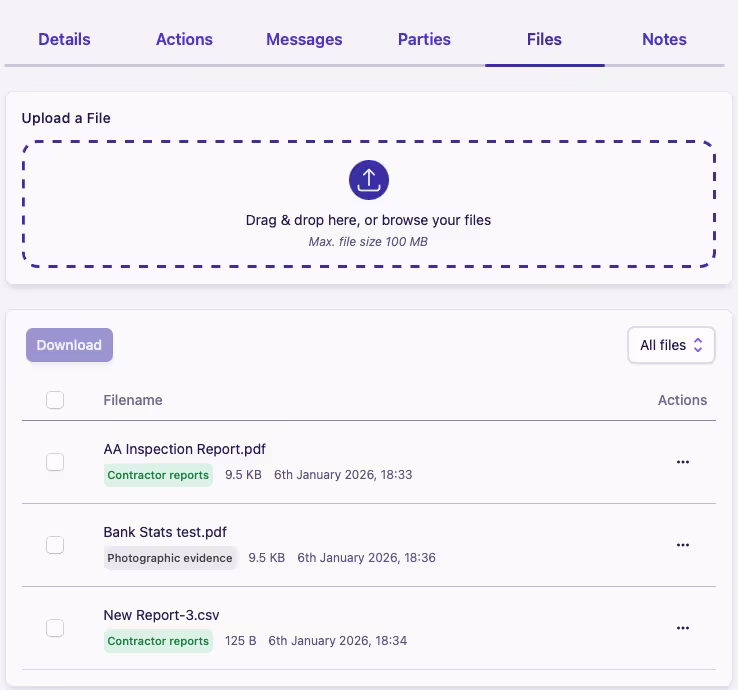Click the AA Inspection Report.pdf filename

click(184, 449)
